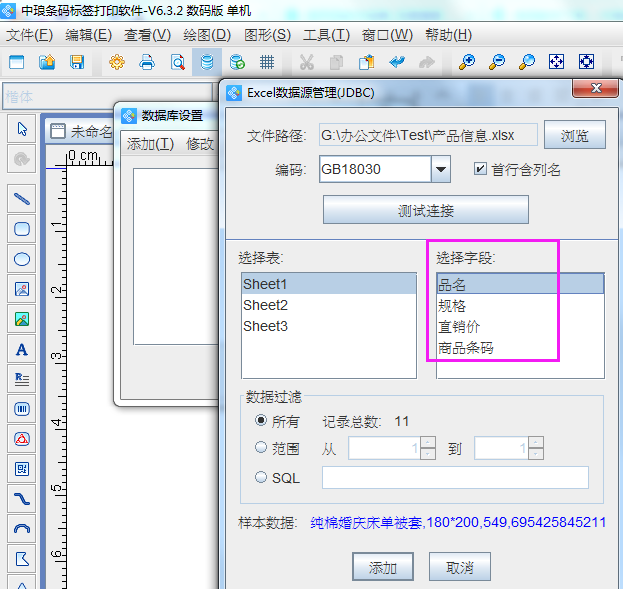Open the 工具(T) menu
The height and width of the screenshot is (589, 623).
tap(326, 35)
